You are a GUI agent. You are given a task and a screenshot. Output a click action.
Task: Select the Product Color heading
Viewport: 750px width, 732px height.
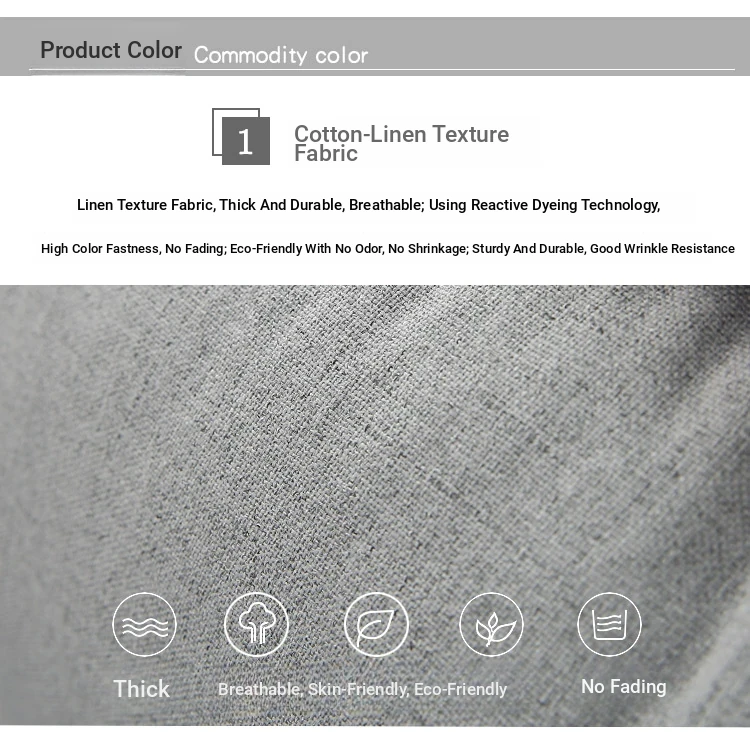pos(111,50)
